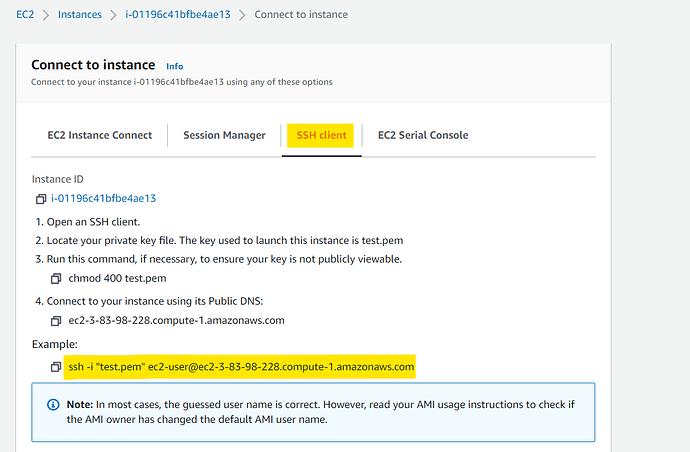Copy the chmod 400 test.pem command
690x452 pixels.
tap(57, 278)
